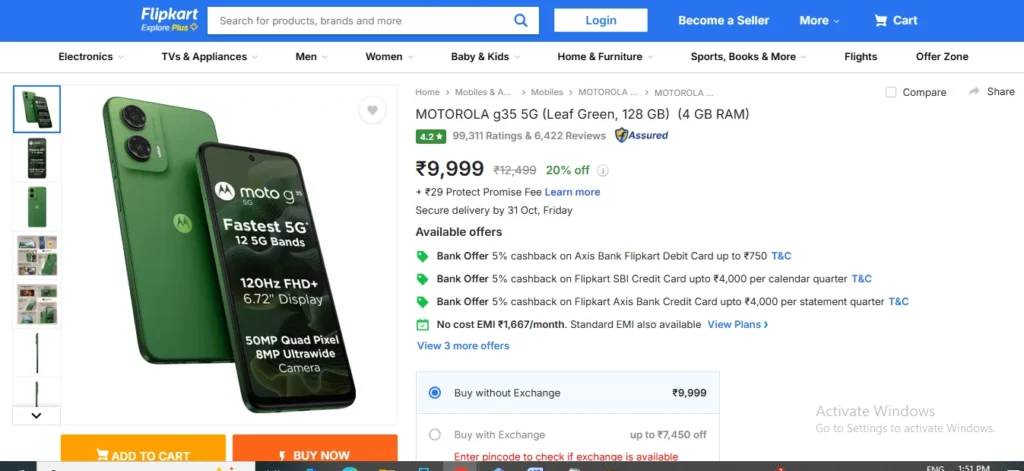
Task: Click the 4.2 star rating badge
Action: (x=431, y=136)
